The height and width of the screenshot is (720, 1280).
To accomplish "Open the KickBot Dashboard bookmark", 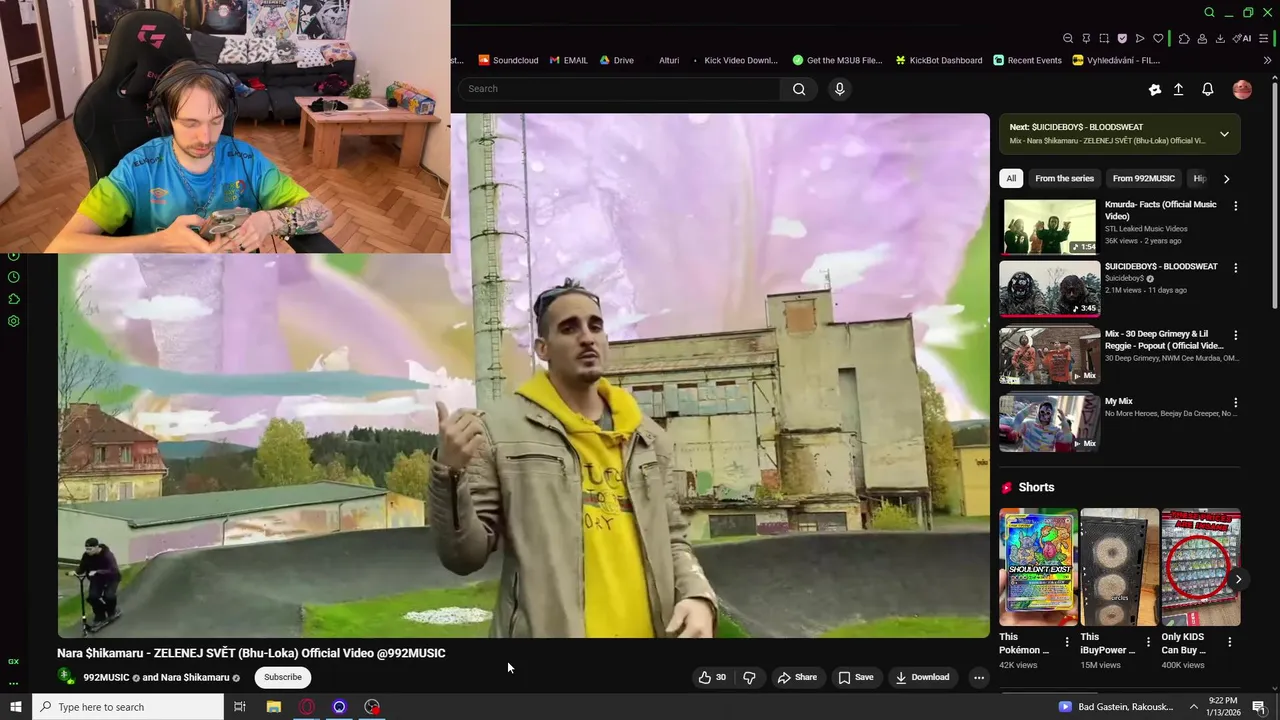I will tap(939, 60).
